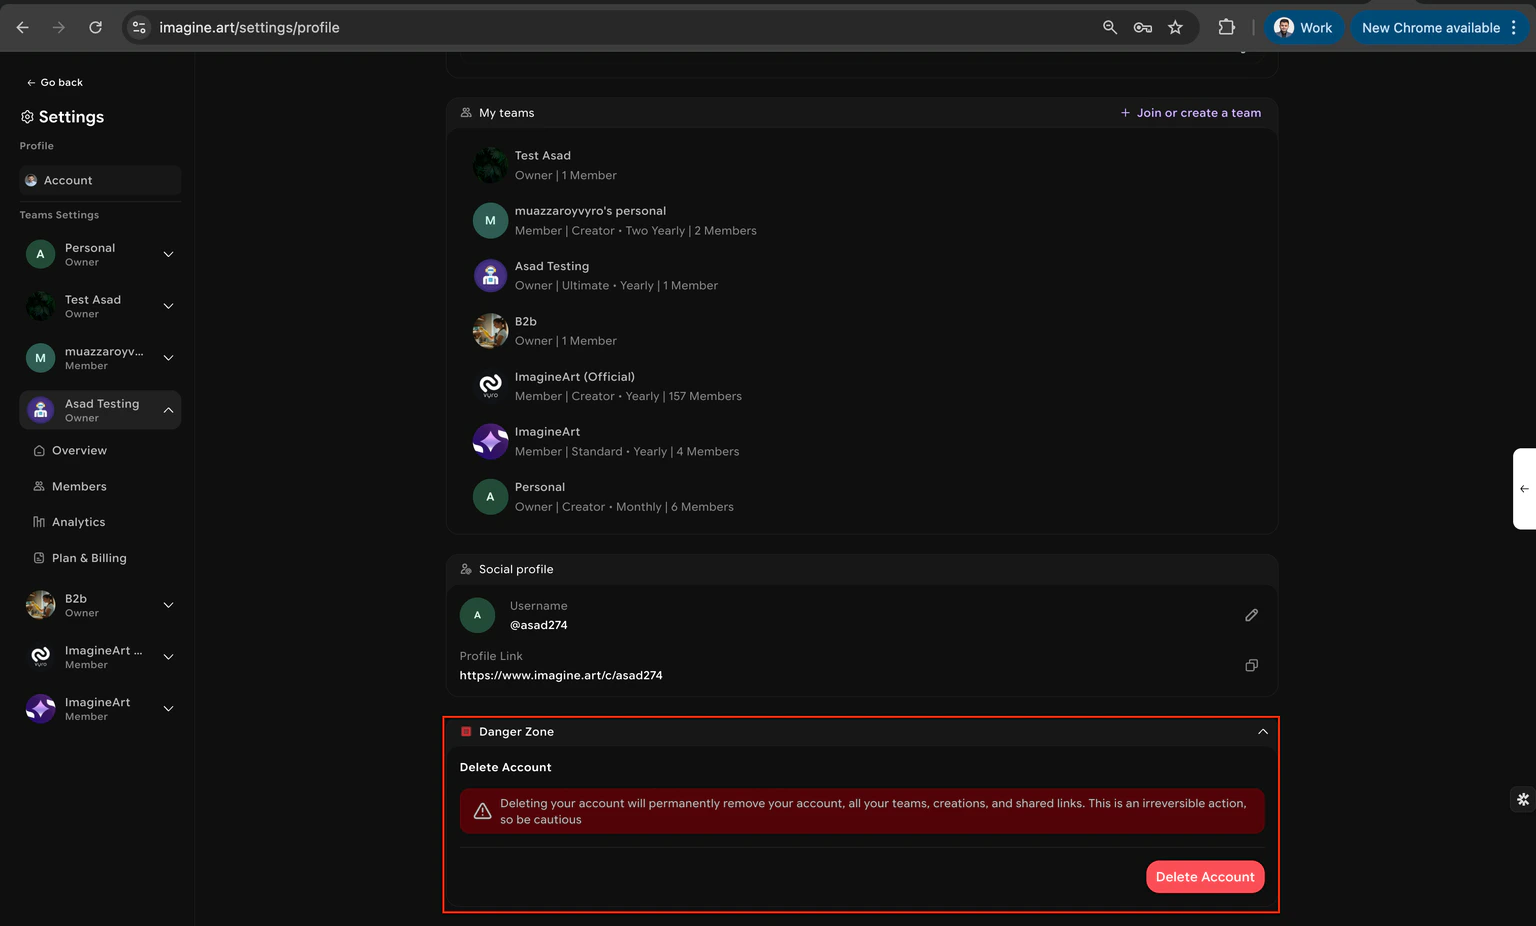This screenshot has width=1536, height=926.
Task: Expand the last ImagineArt Member chevron in the sidebar
Action: (x=168, y=709)
